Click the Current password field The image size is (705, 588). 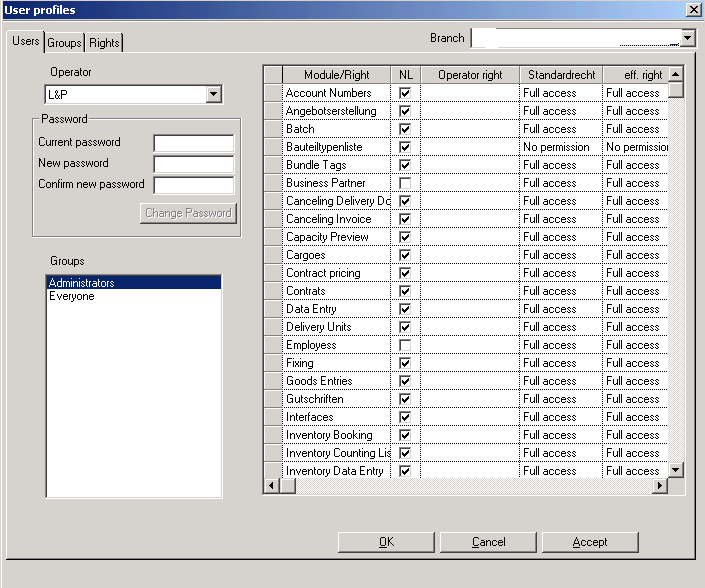pyautogui.click(x=193, y=143)
